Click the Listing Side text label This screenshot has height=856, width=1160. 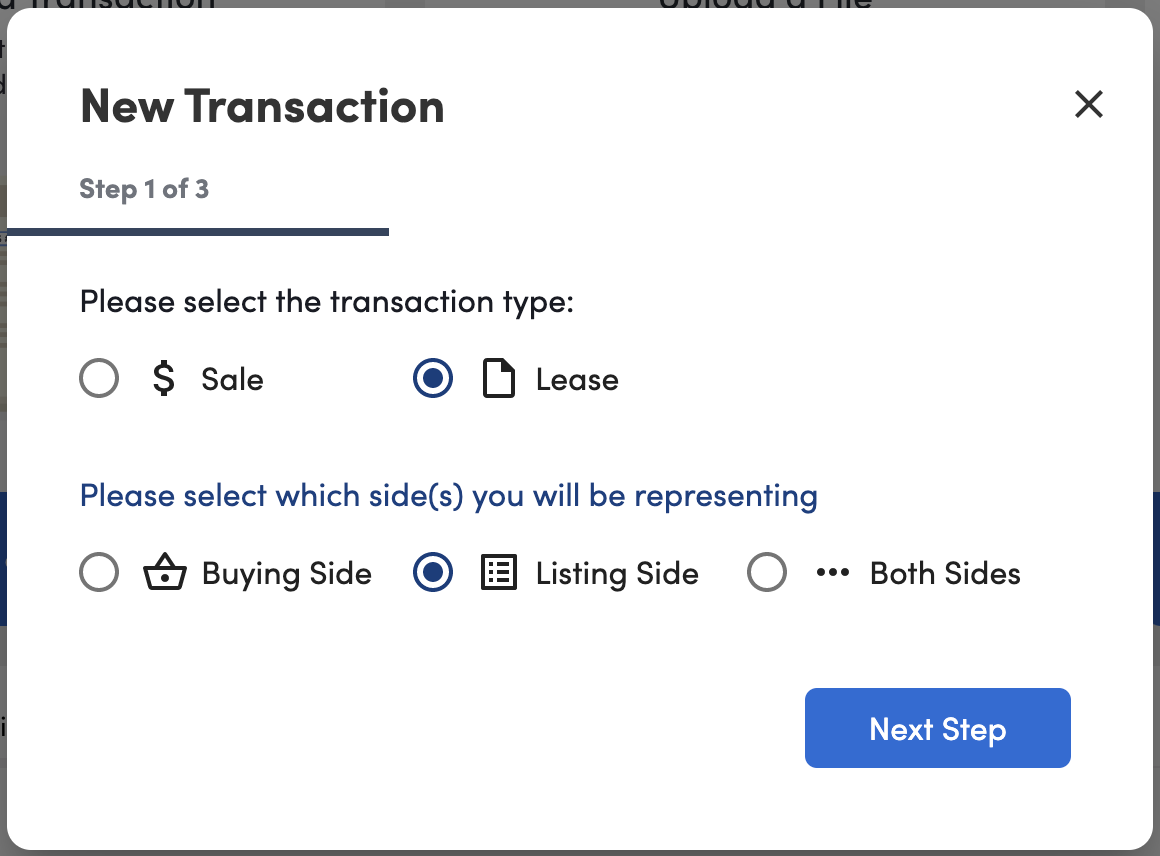[x=617, y=574]
